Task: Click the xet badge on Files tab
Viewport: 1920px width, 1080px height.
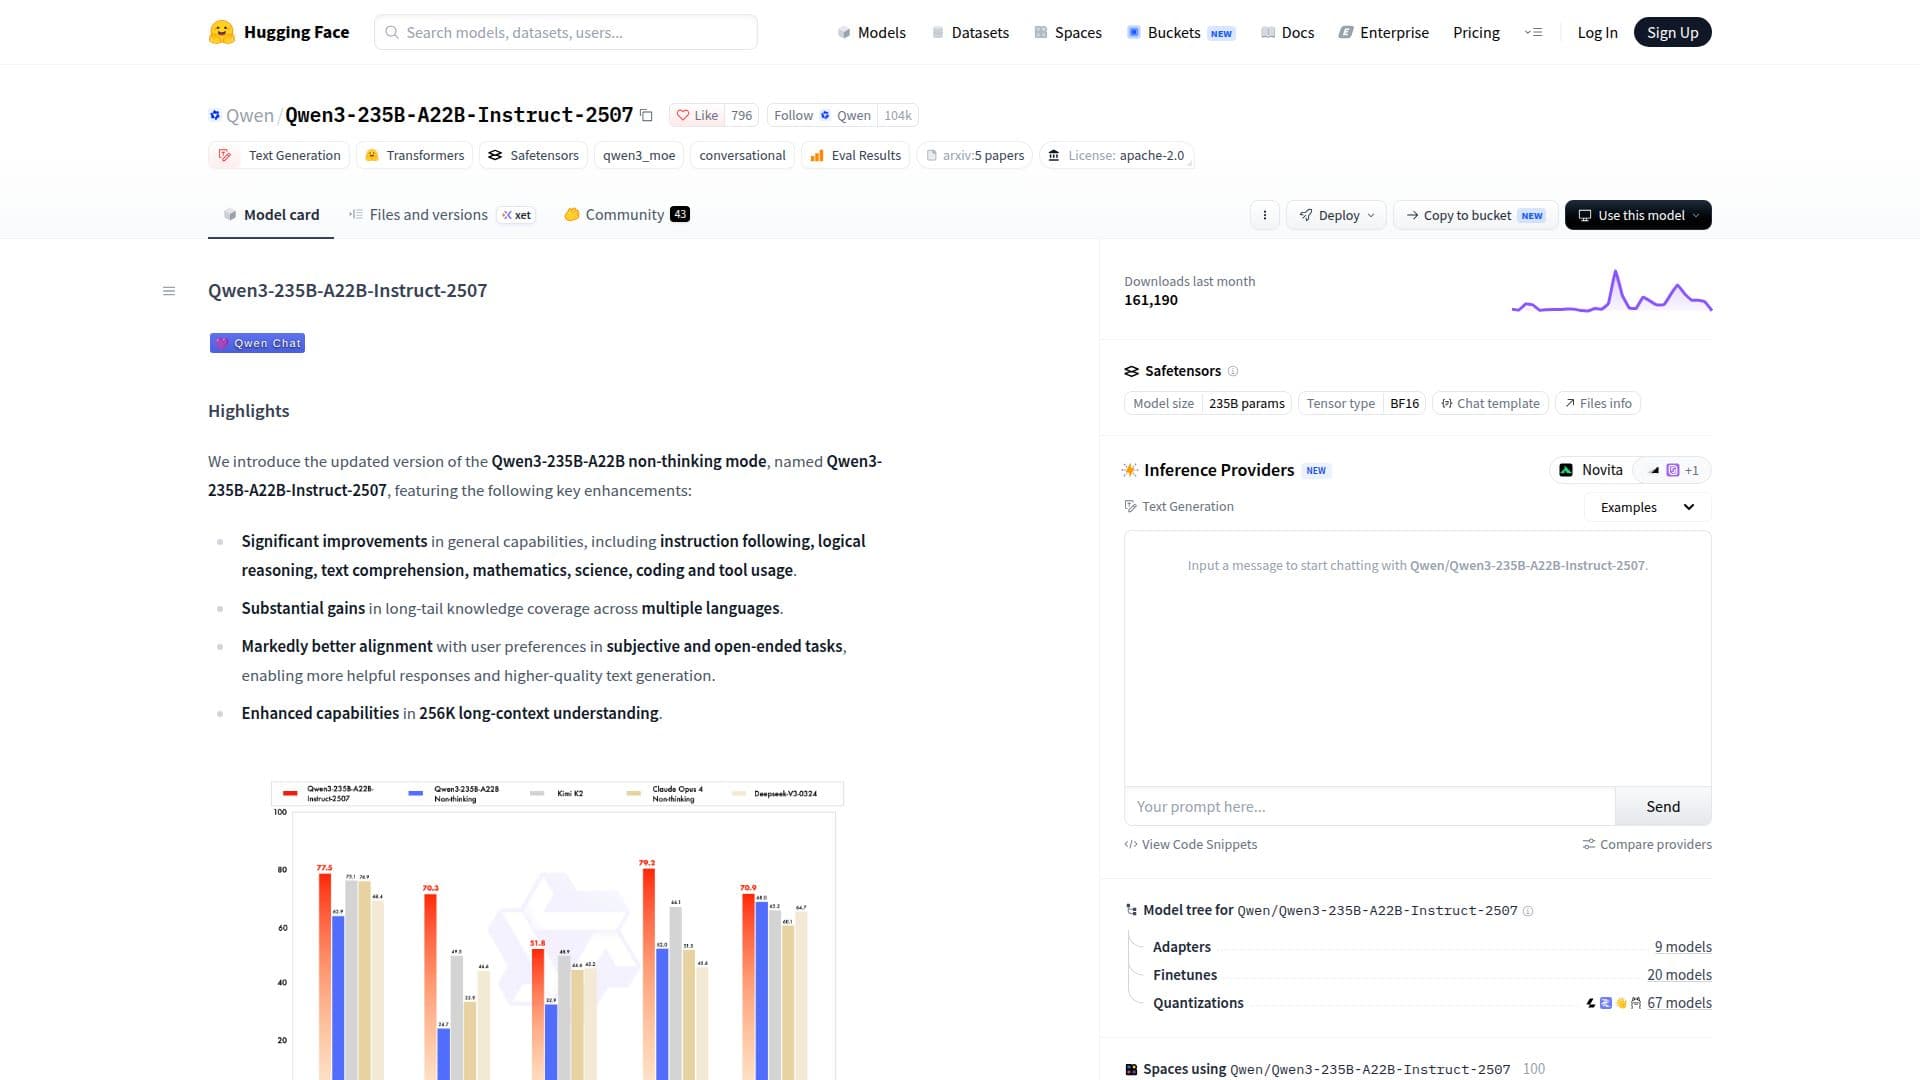Action: tap(517, 215)
